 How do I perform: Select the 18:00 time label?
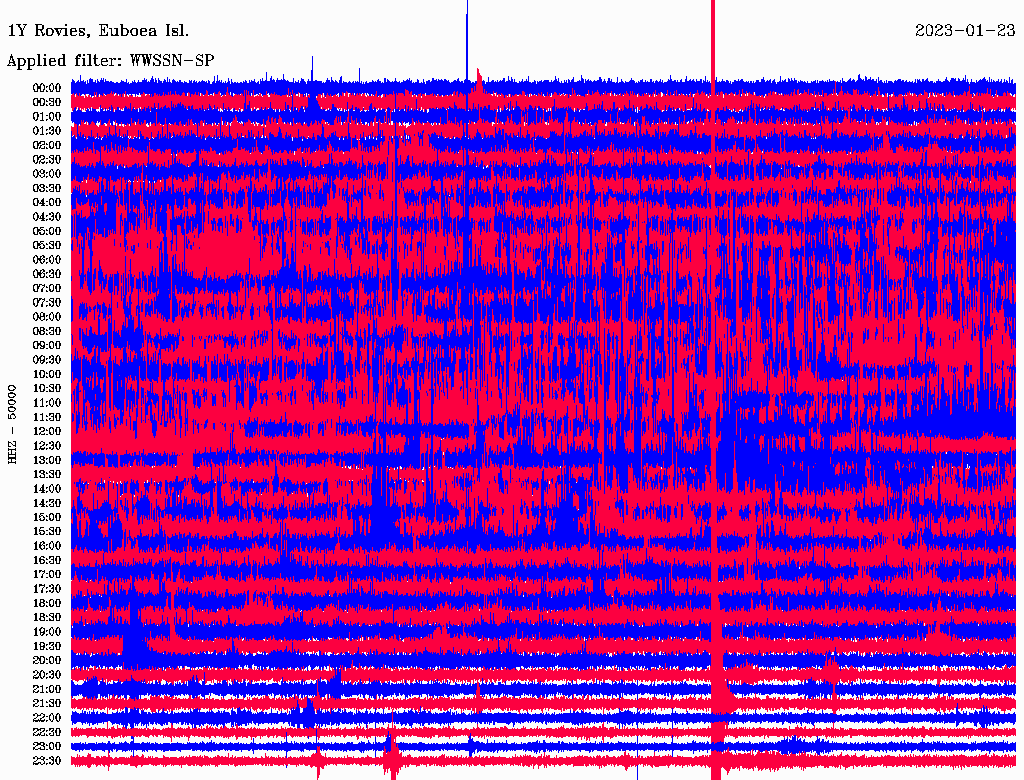tap(47, 604)
